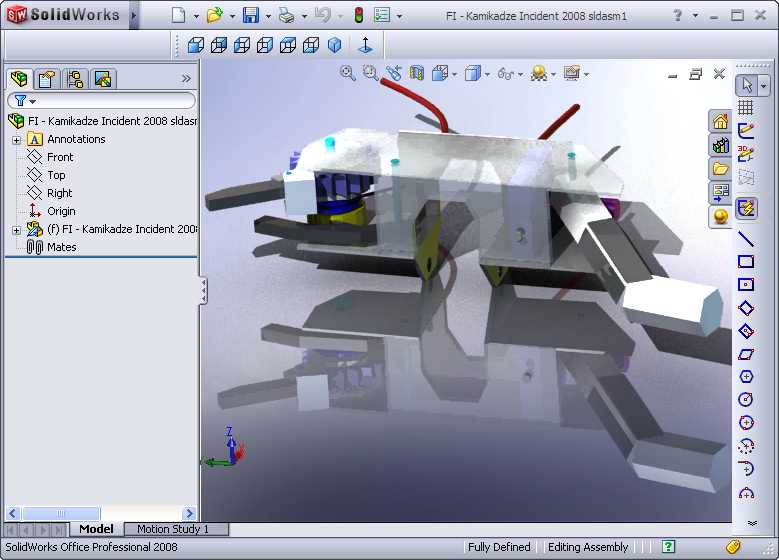Click the Rebuild traffic light icon

pyautogui.click(x=358, y=15)
